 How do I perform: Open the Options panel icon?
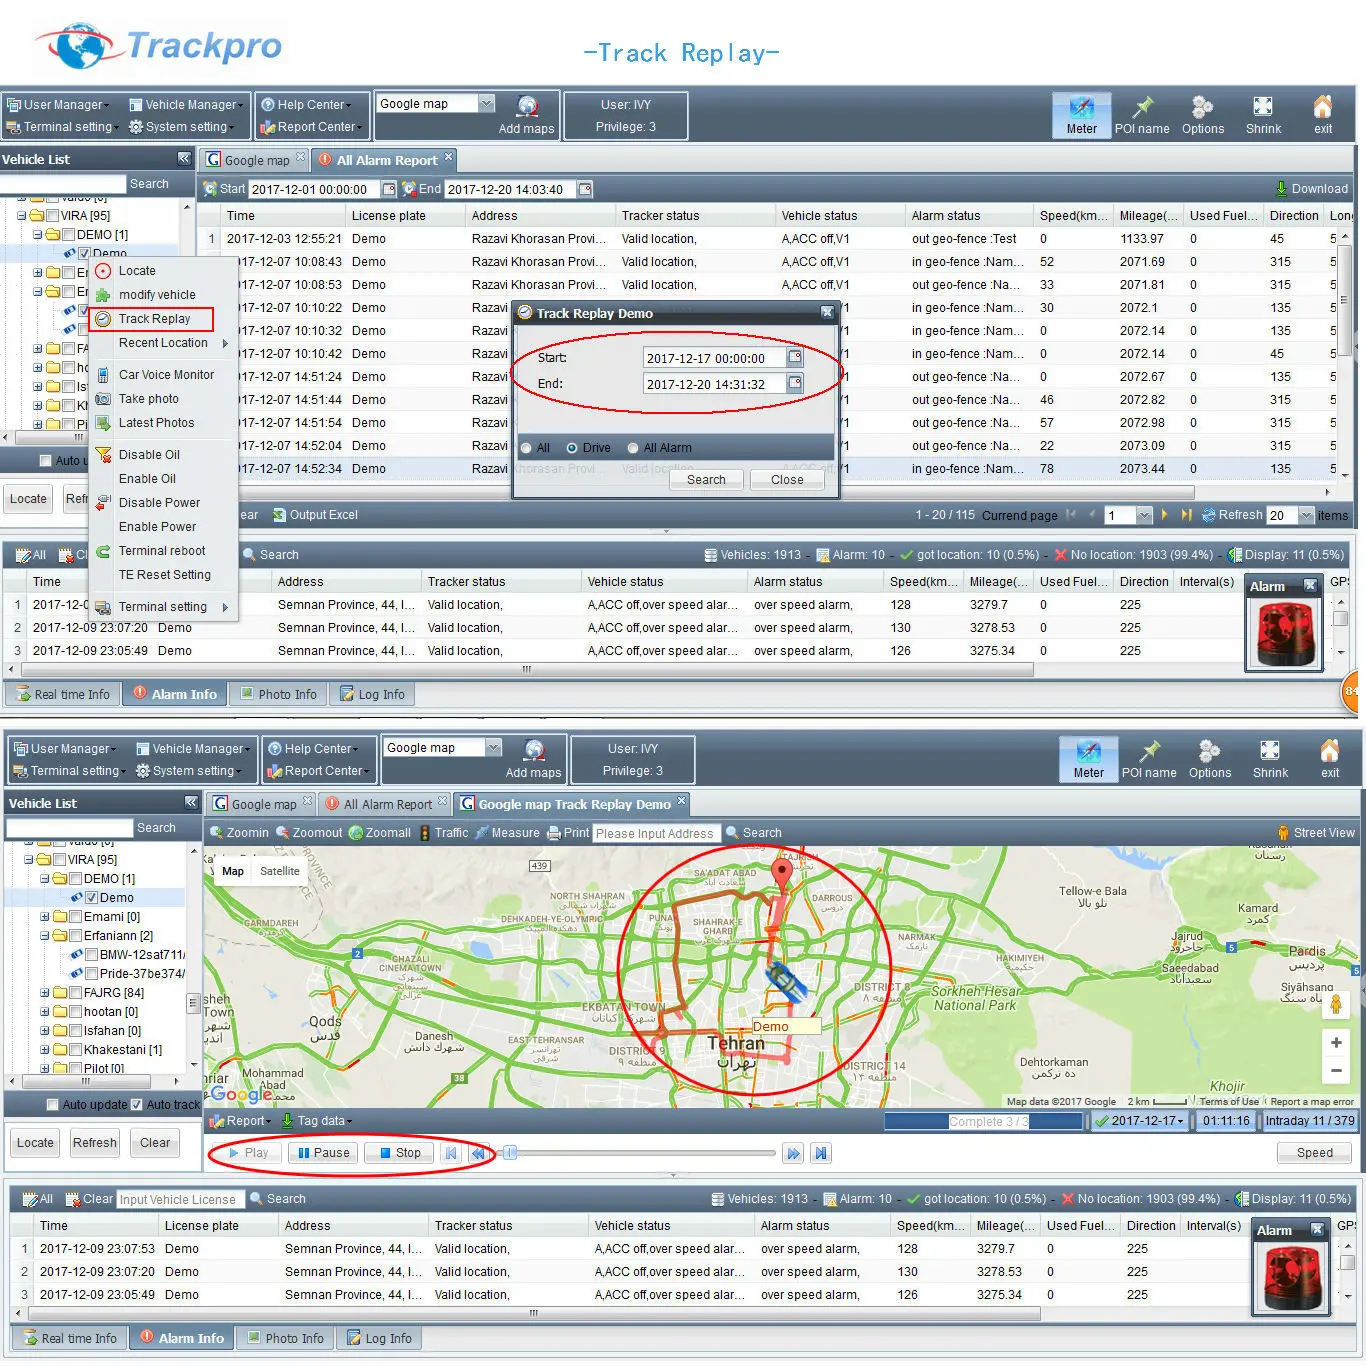[x=1203, y=113]
